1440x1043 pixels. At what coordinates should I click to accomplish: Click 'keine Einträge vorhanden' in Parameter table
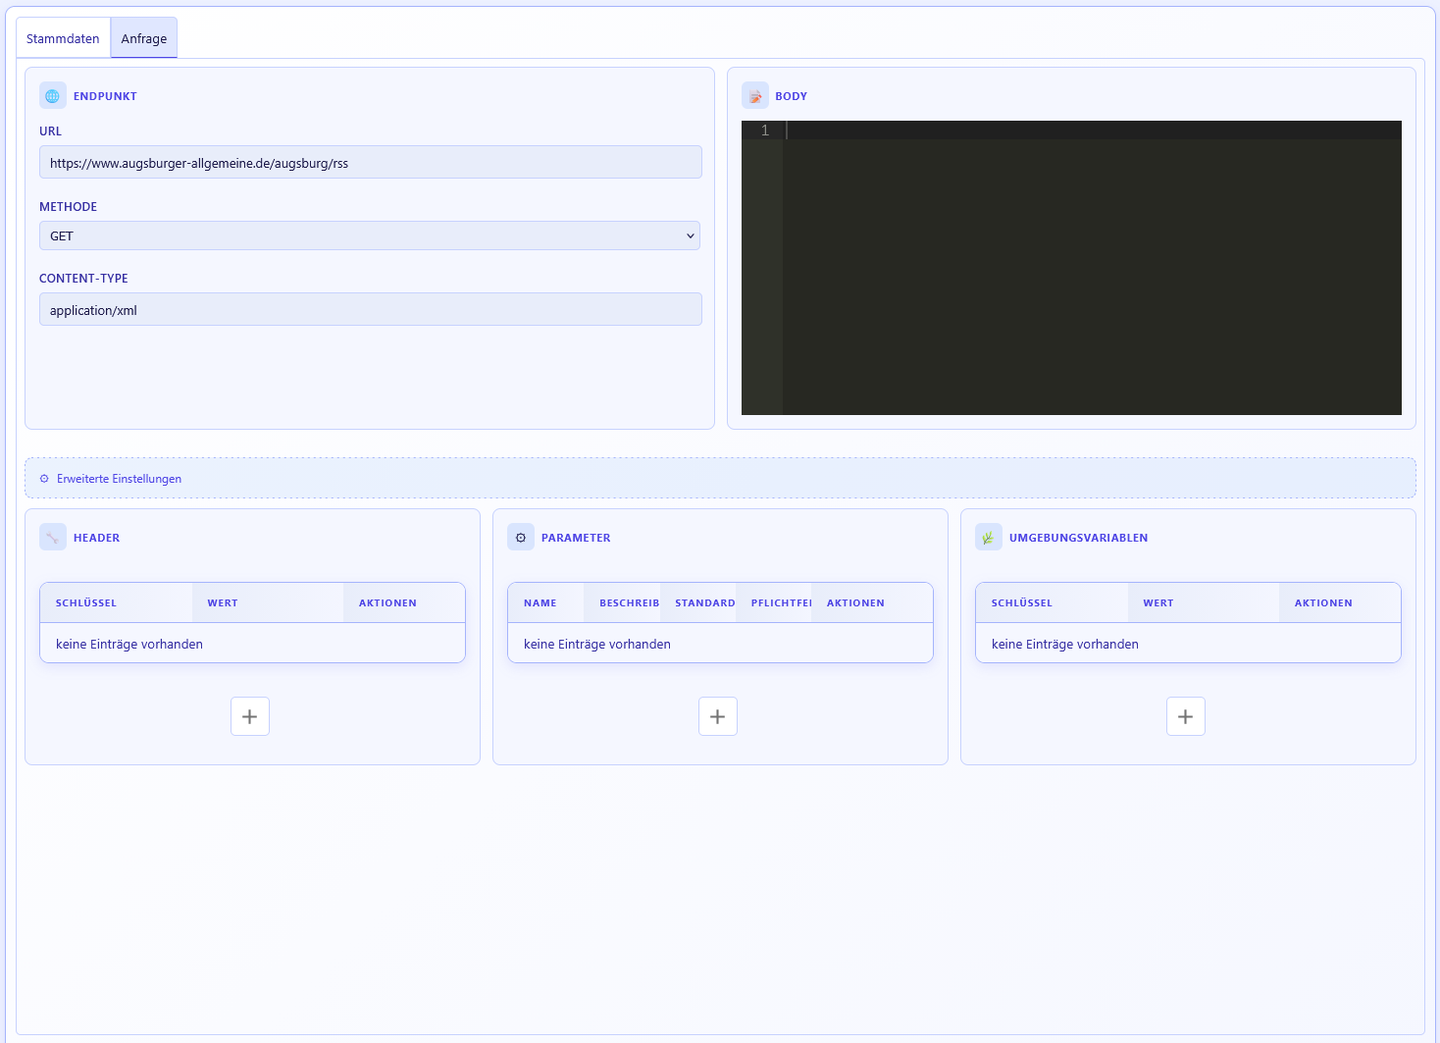(597, 644)
